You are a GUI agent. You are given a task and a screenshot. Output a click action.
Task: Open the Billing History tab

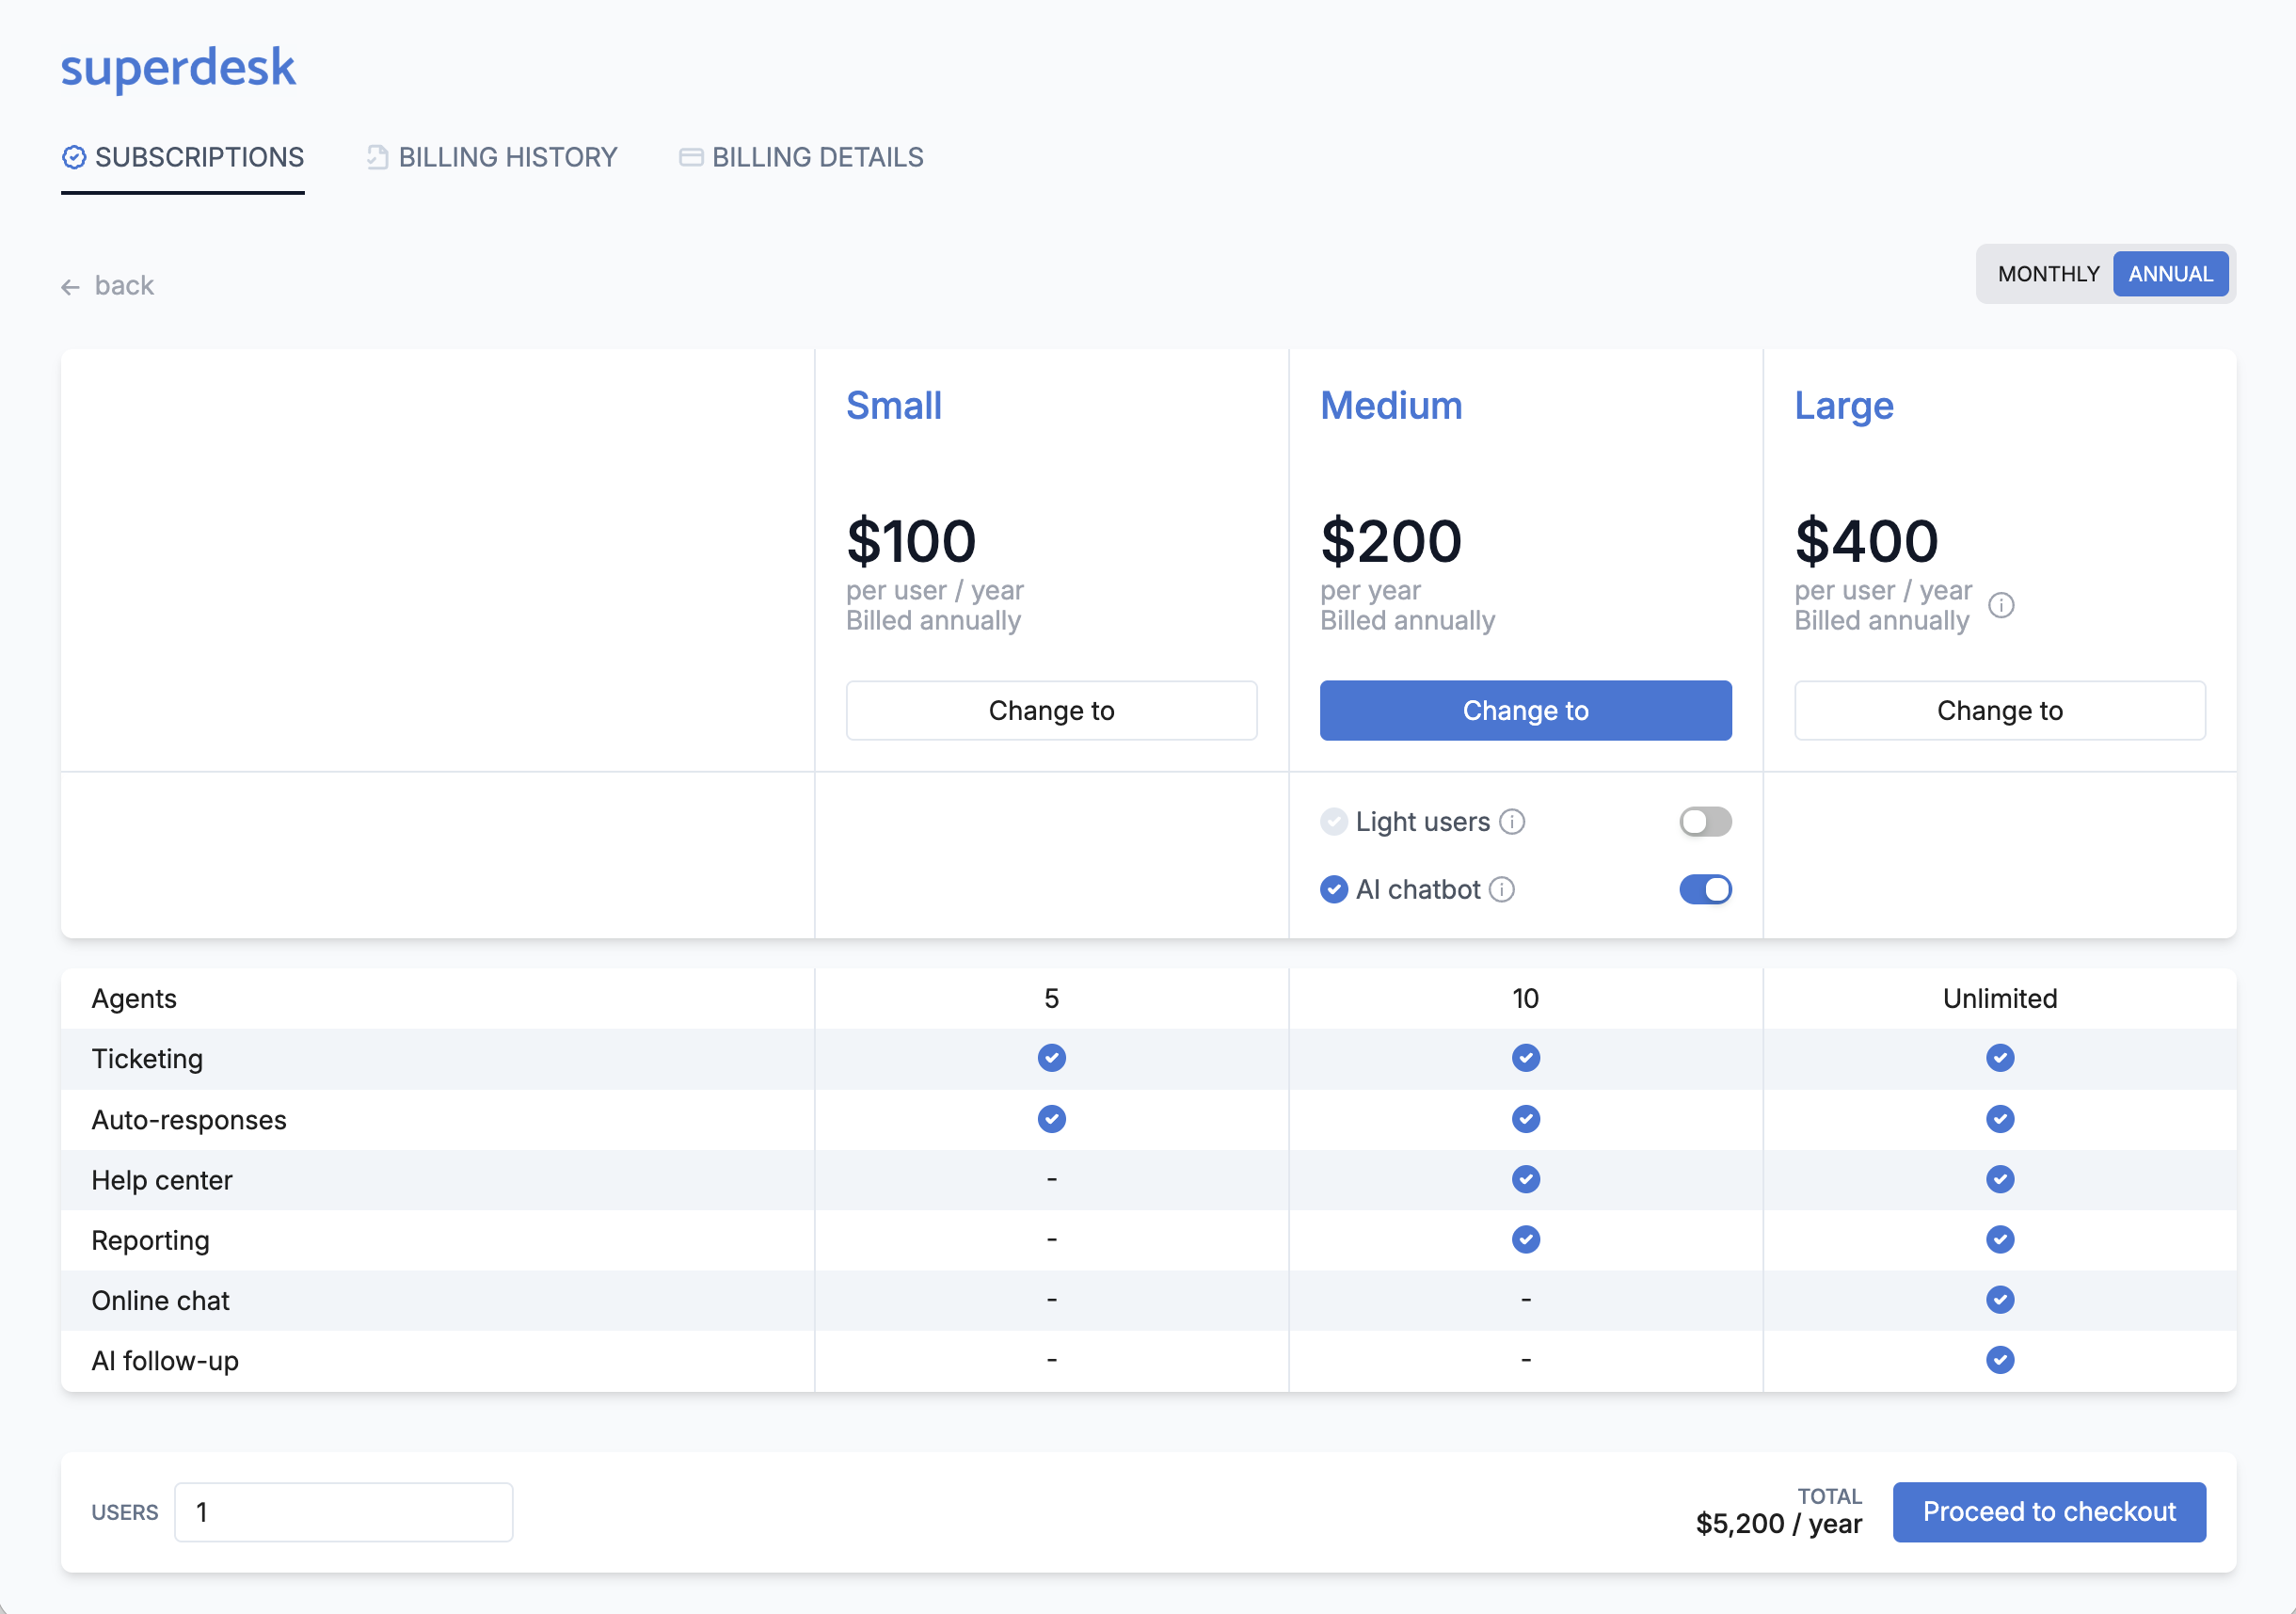coord(492,158)
